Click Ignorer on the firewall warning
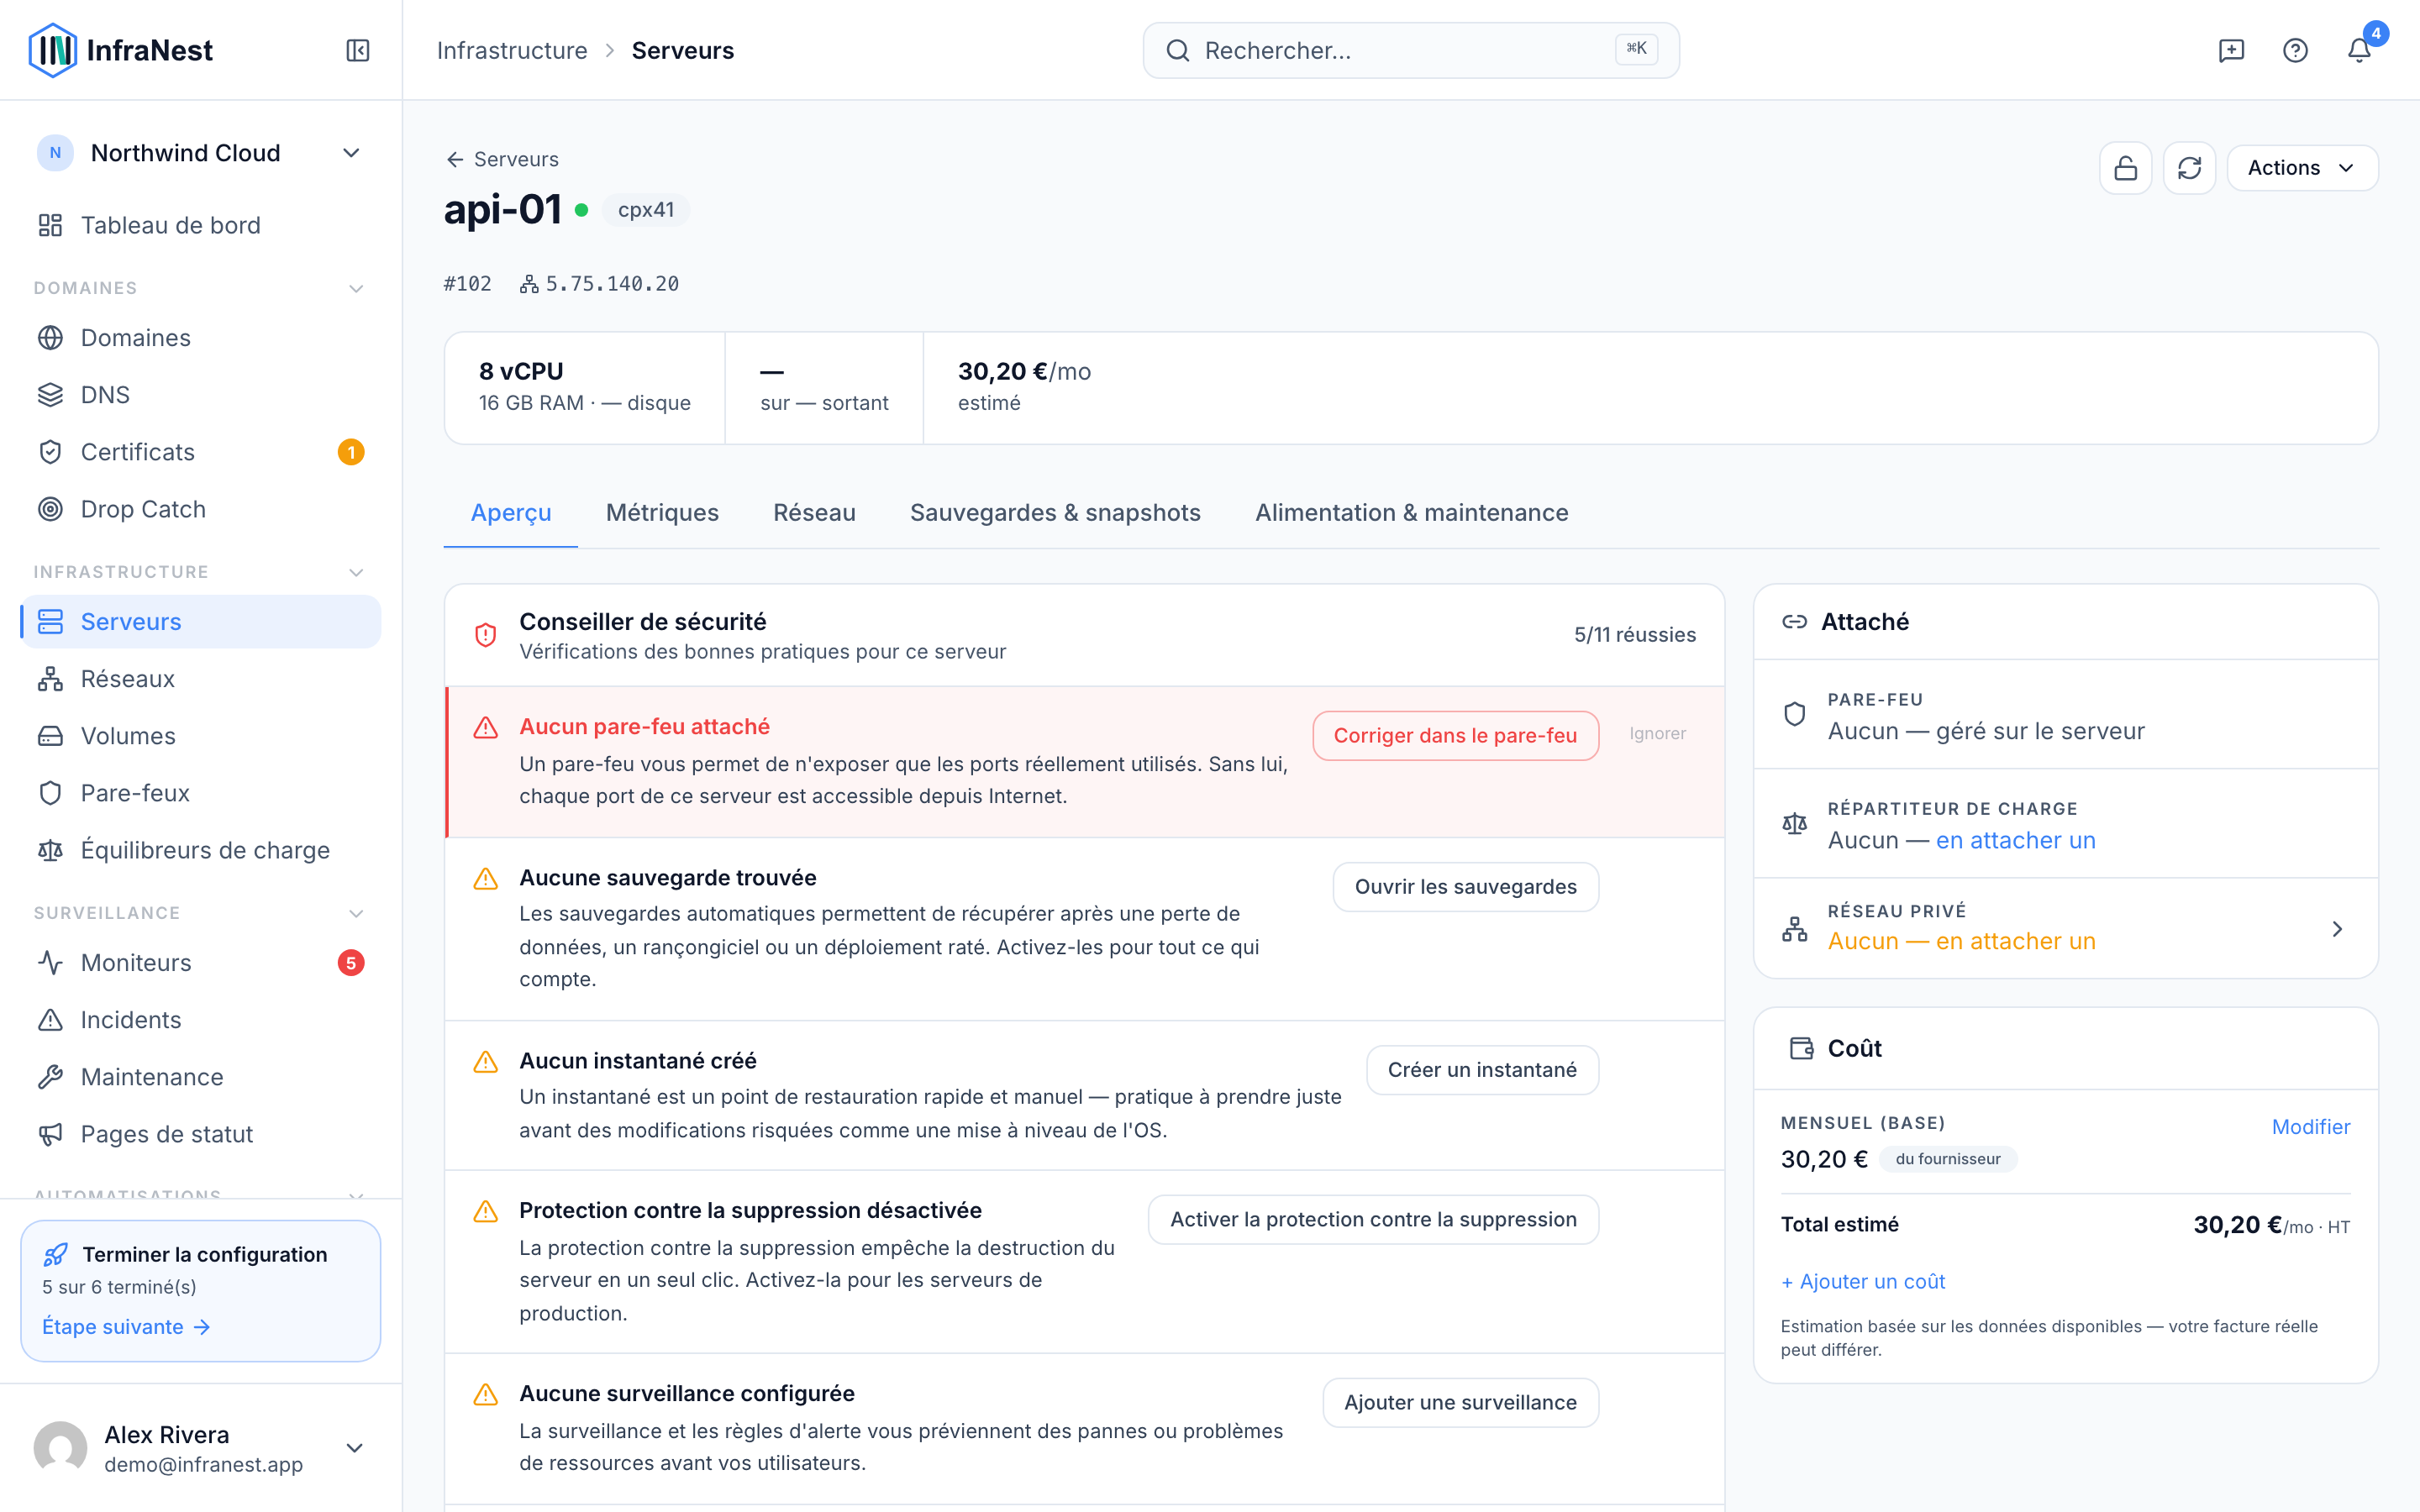This screenshot has width=2420, height=1512. tap(1657, 733)
